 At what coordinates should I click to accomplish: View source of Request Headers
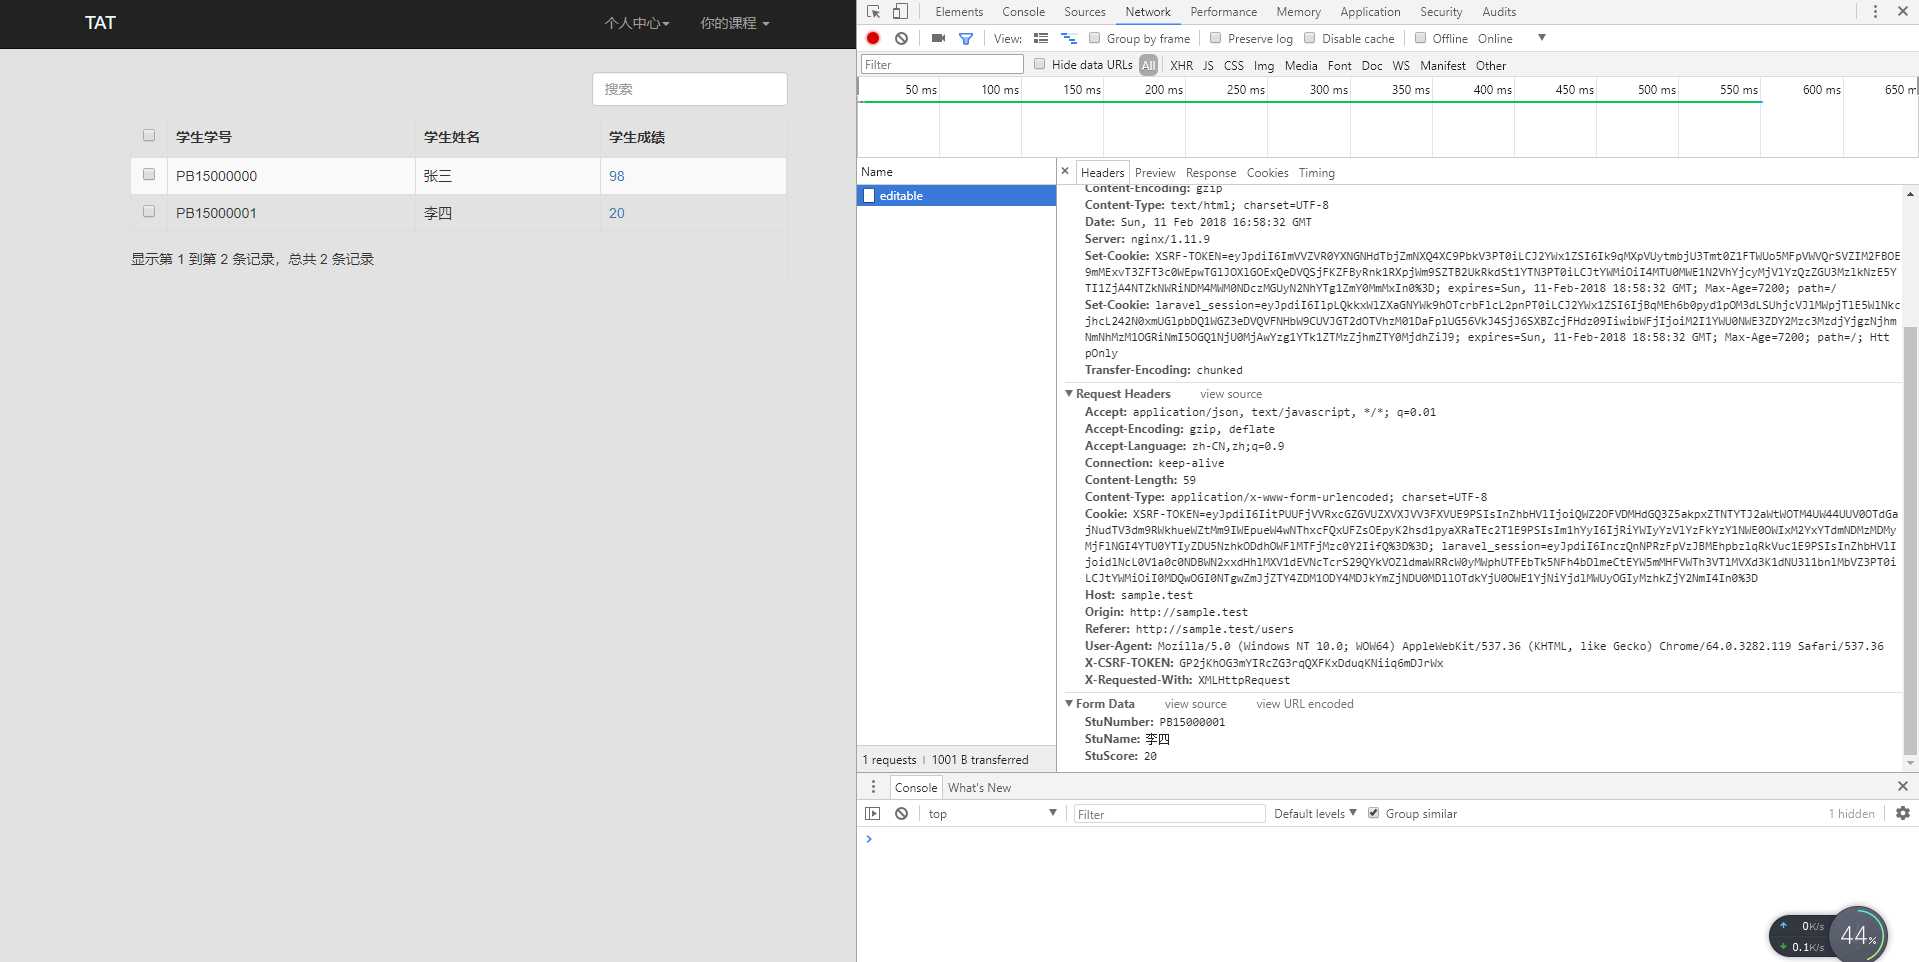click(1231, 394)
